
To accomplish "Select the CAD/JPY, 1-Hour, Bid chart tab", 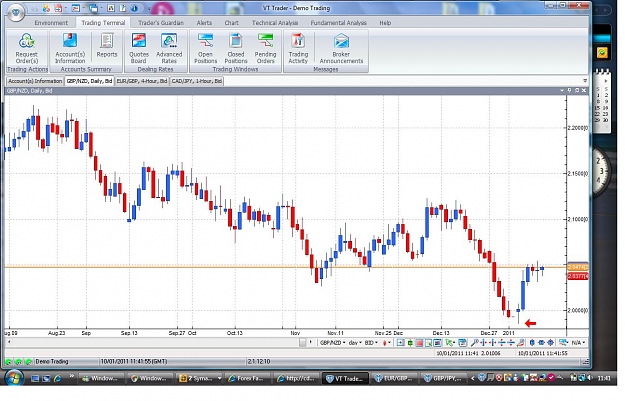I will click(197, 81).
